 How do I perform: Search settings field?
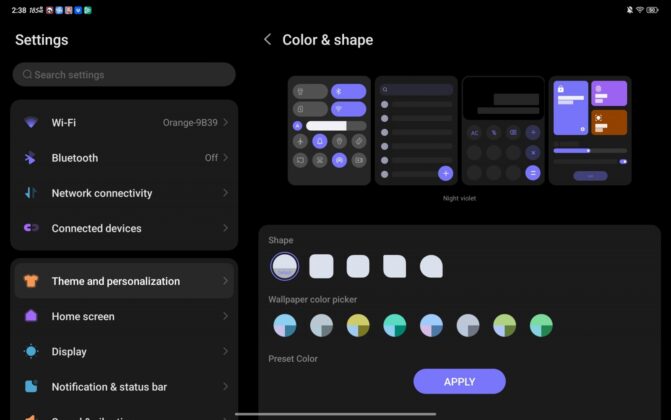click(x=124, y=74)
